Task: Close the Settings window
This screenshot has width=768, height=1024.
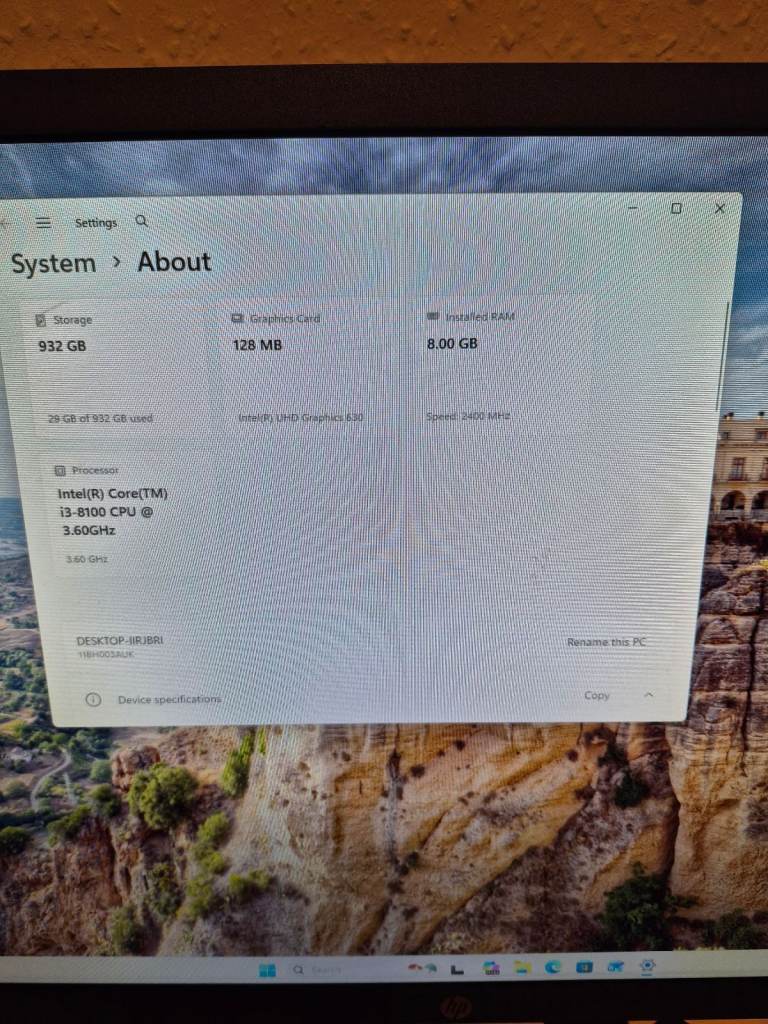Action: click(x=720, y=208)
